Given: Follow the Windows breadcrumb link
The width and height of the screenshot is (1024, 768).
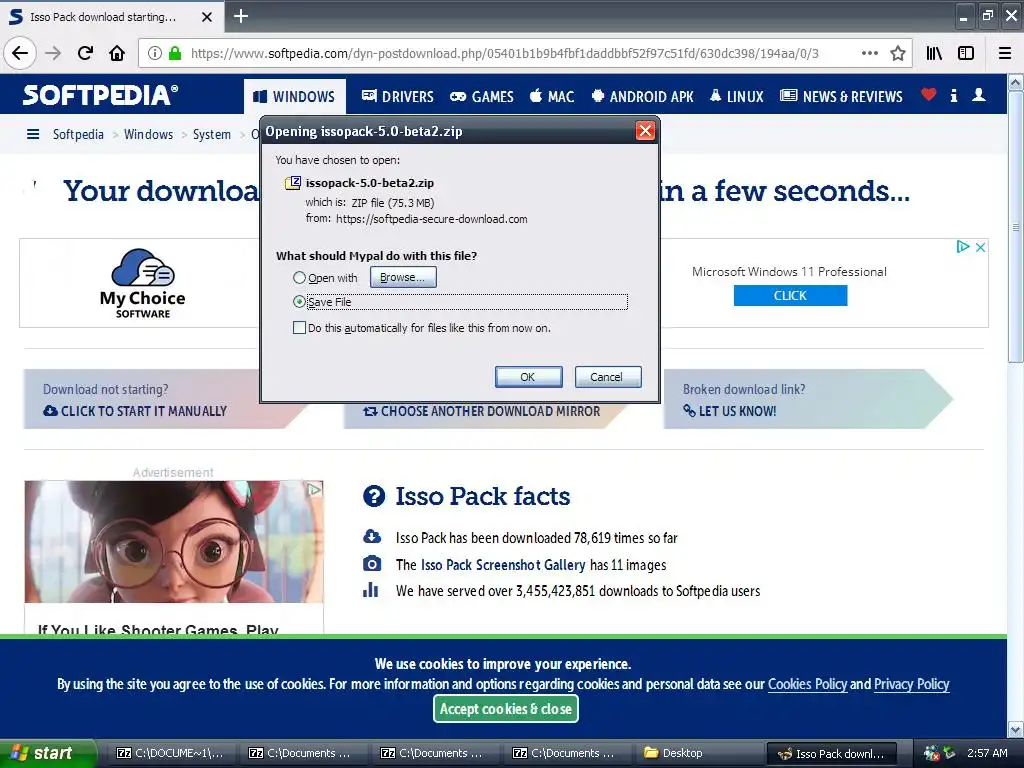Looking at the screenshot, I should pos(148,135).
